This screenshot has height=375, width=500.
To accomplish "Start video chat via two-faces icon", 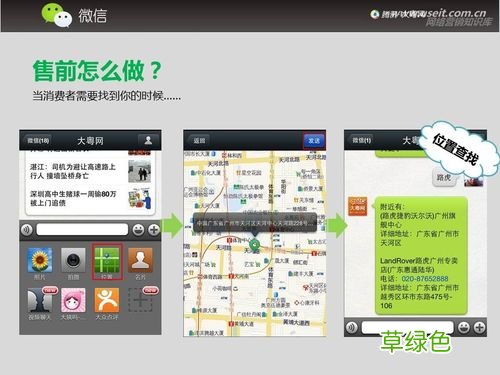I will pos(40,300).
